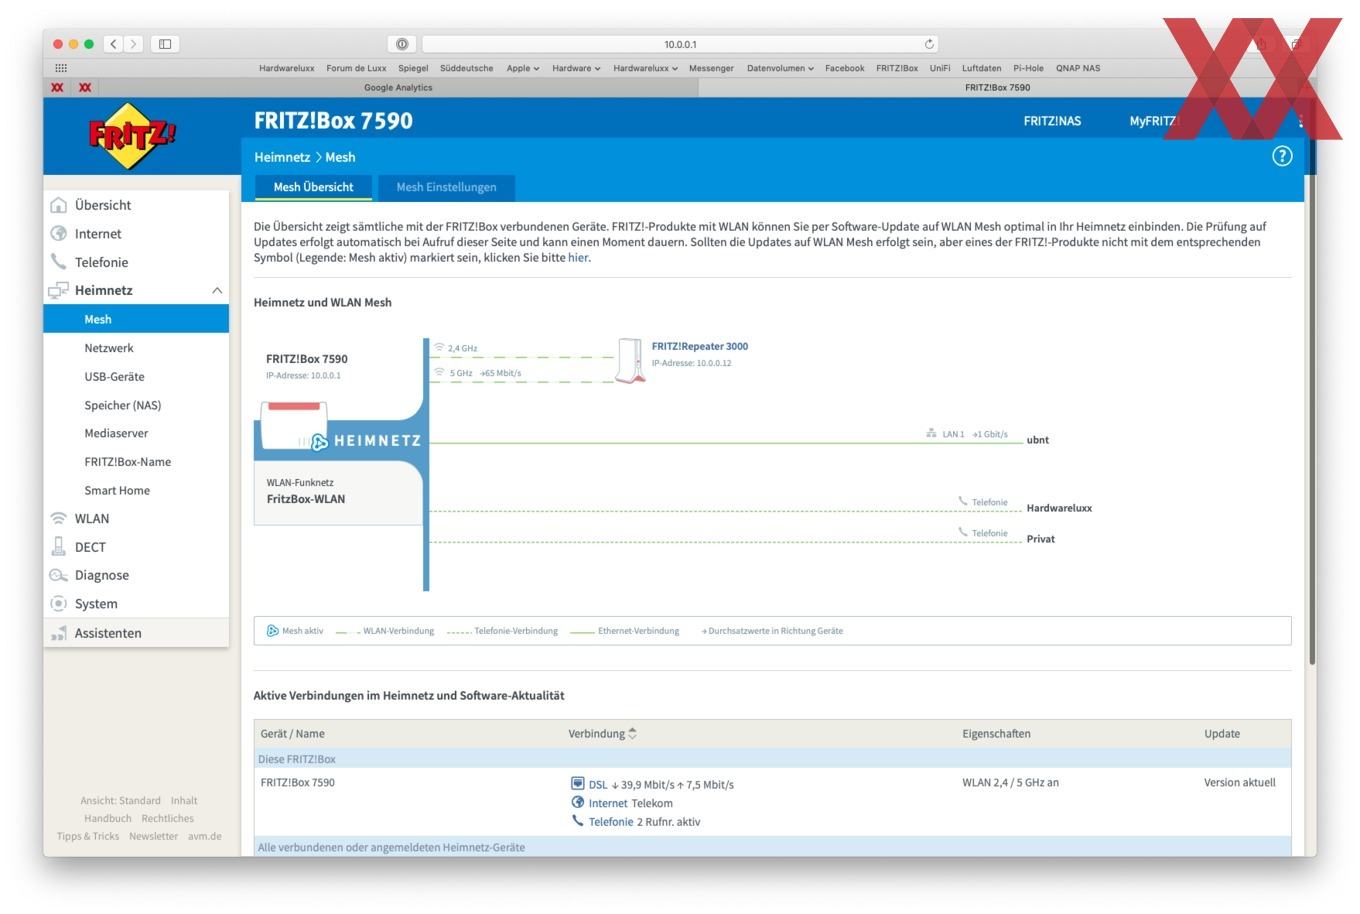
Task: Open the Datenvolumen bookmarks dropdown
Action: pos(780,68)
